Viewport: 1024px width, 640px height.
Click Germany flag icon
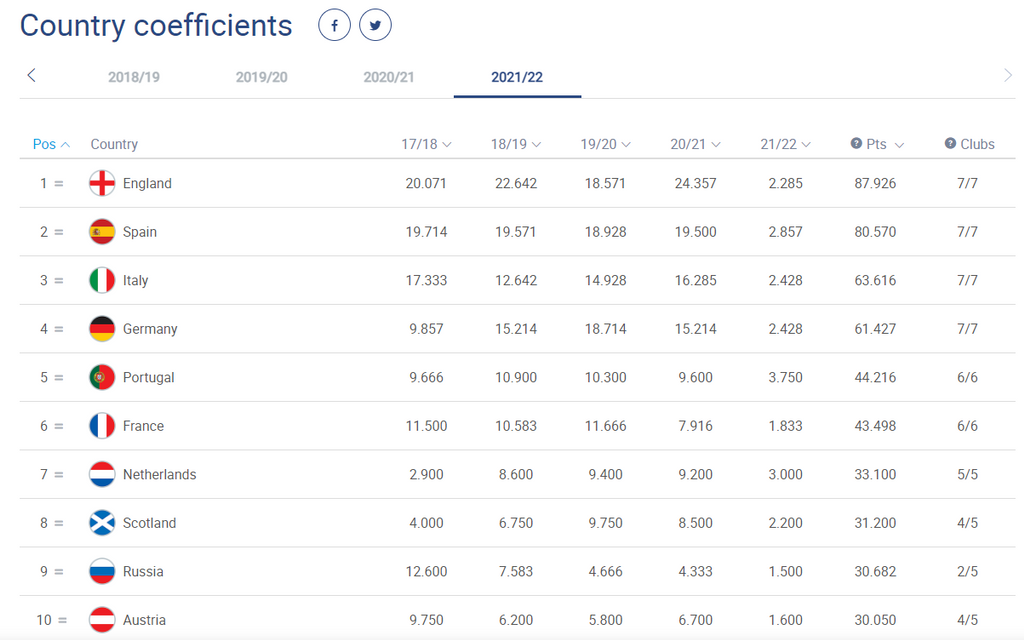[x=102, y=328]
